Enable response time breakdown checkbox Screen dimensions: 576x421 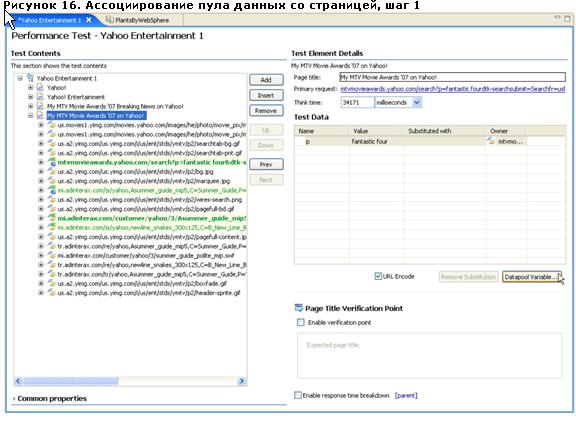298,395
